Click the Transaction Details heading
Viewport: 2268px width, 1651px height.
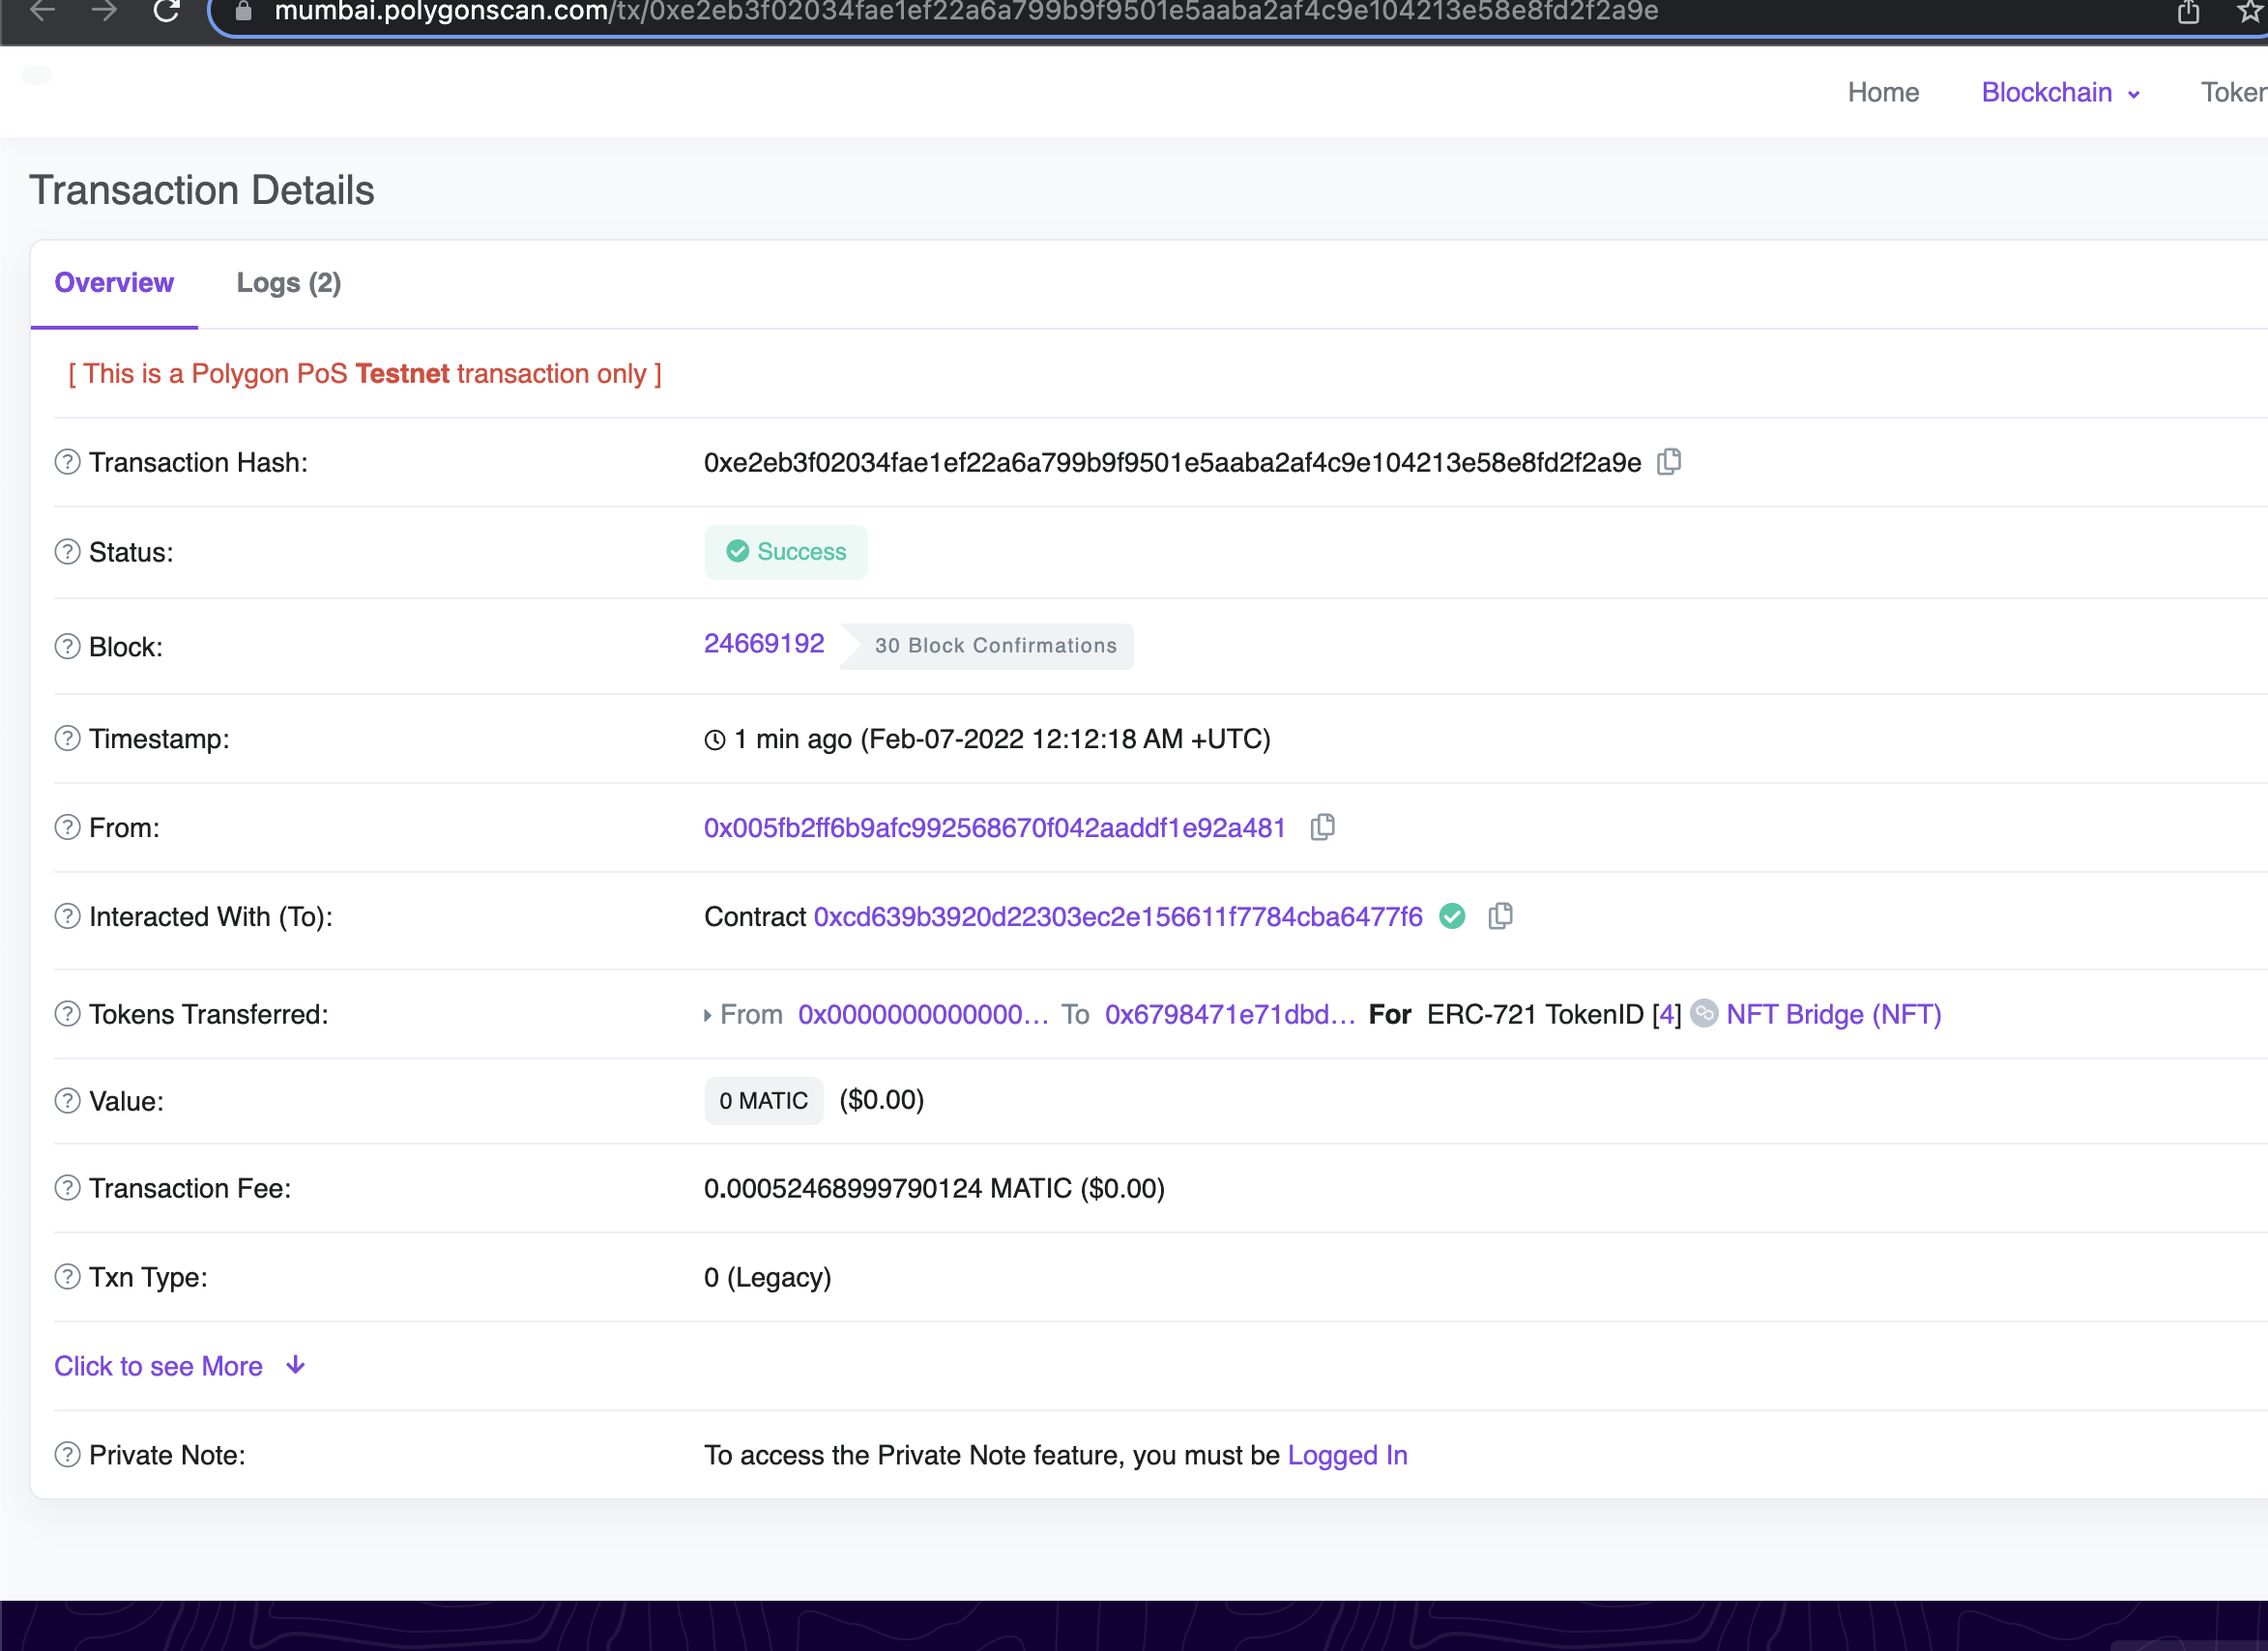tap(202, 190)
